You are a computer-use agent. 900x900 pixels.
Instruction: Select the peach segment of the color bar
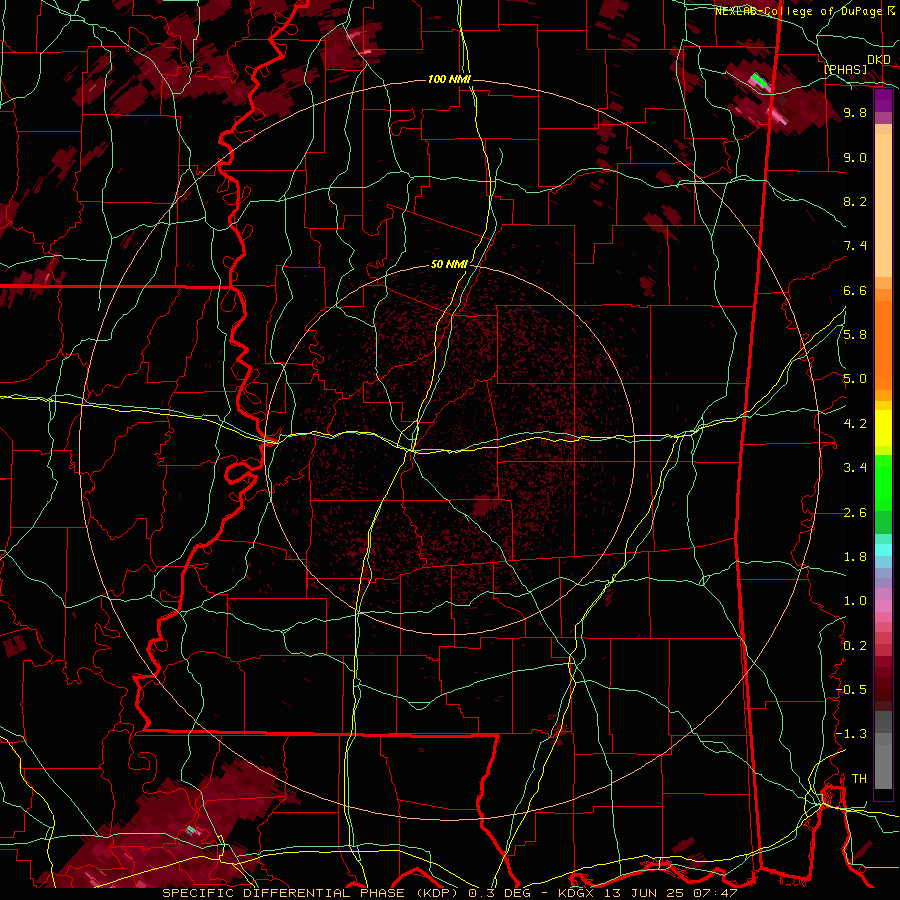(883, 205)
